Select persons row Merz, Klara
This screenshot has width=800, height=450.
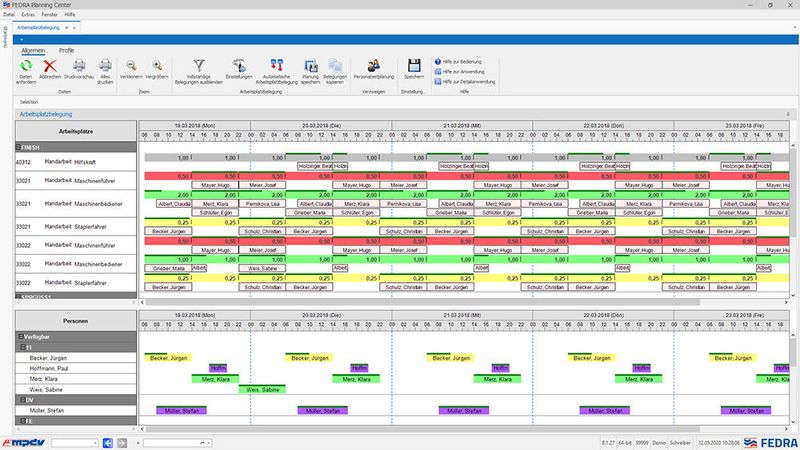click(76, 379)
